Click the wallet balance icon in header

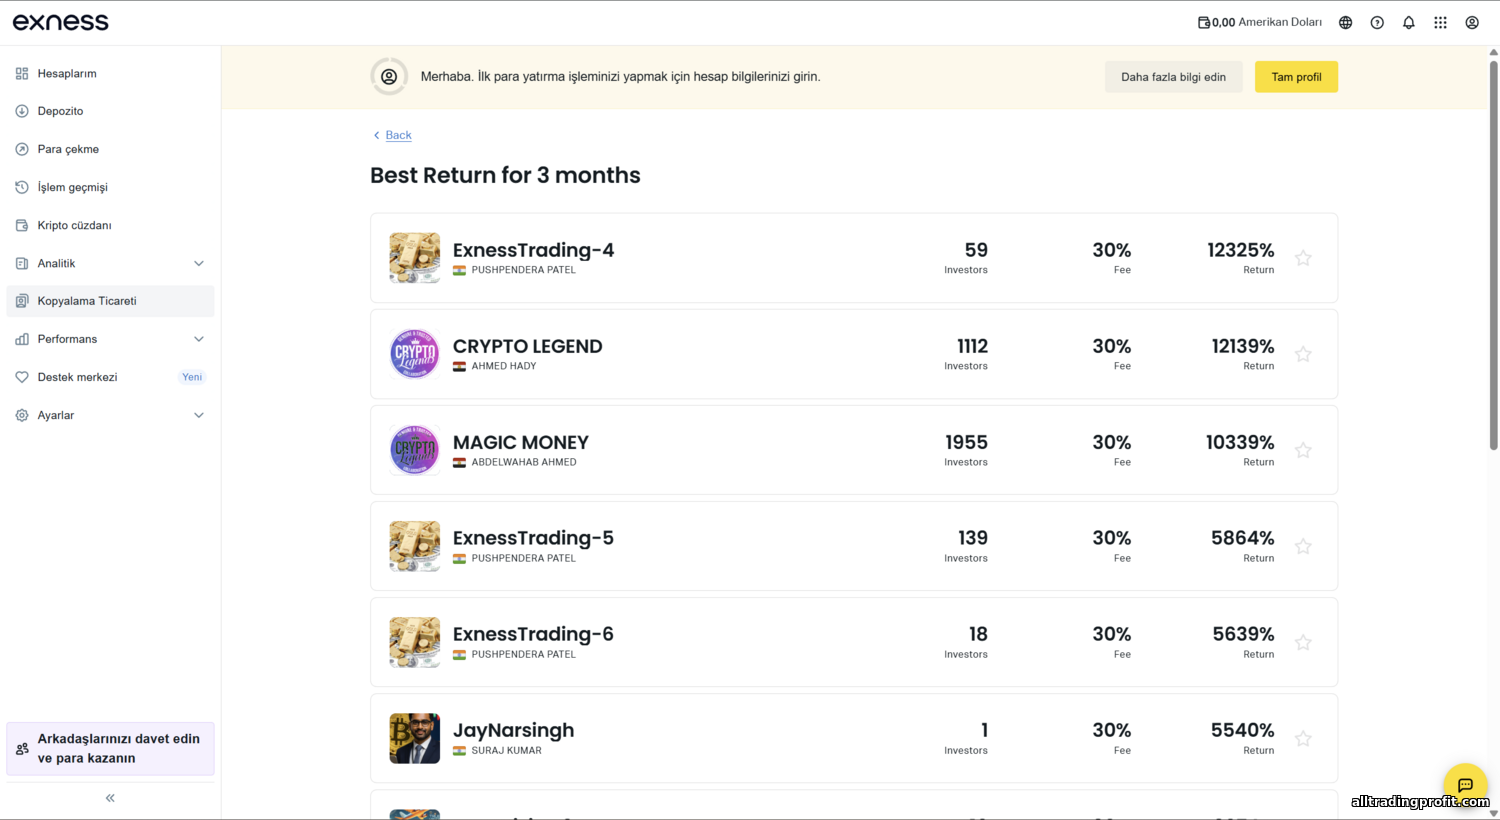coord(1203,22)
